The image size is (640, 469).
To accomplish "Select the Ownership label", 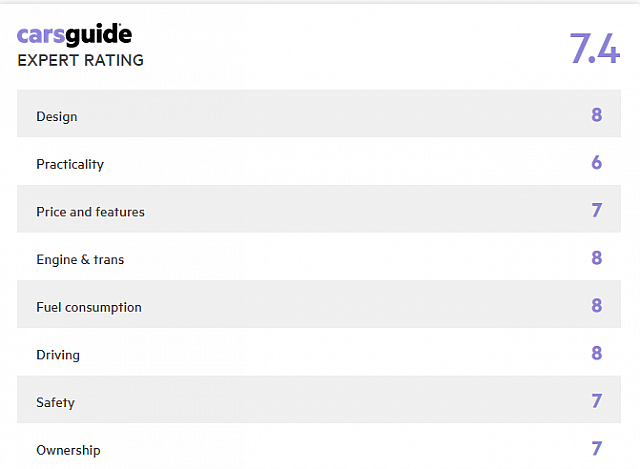I will [x=68, y=450].
